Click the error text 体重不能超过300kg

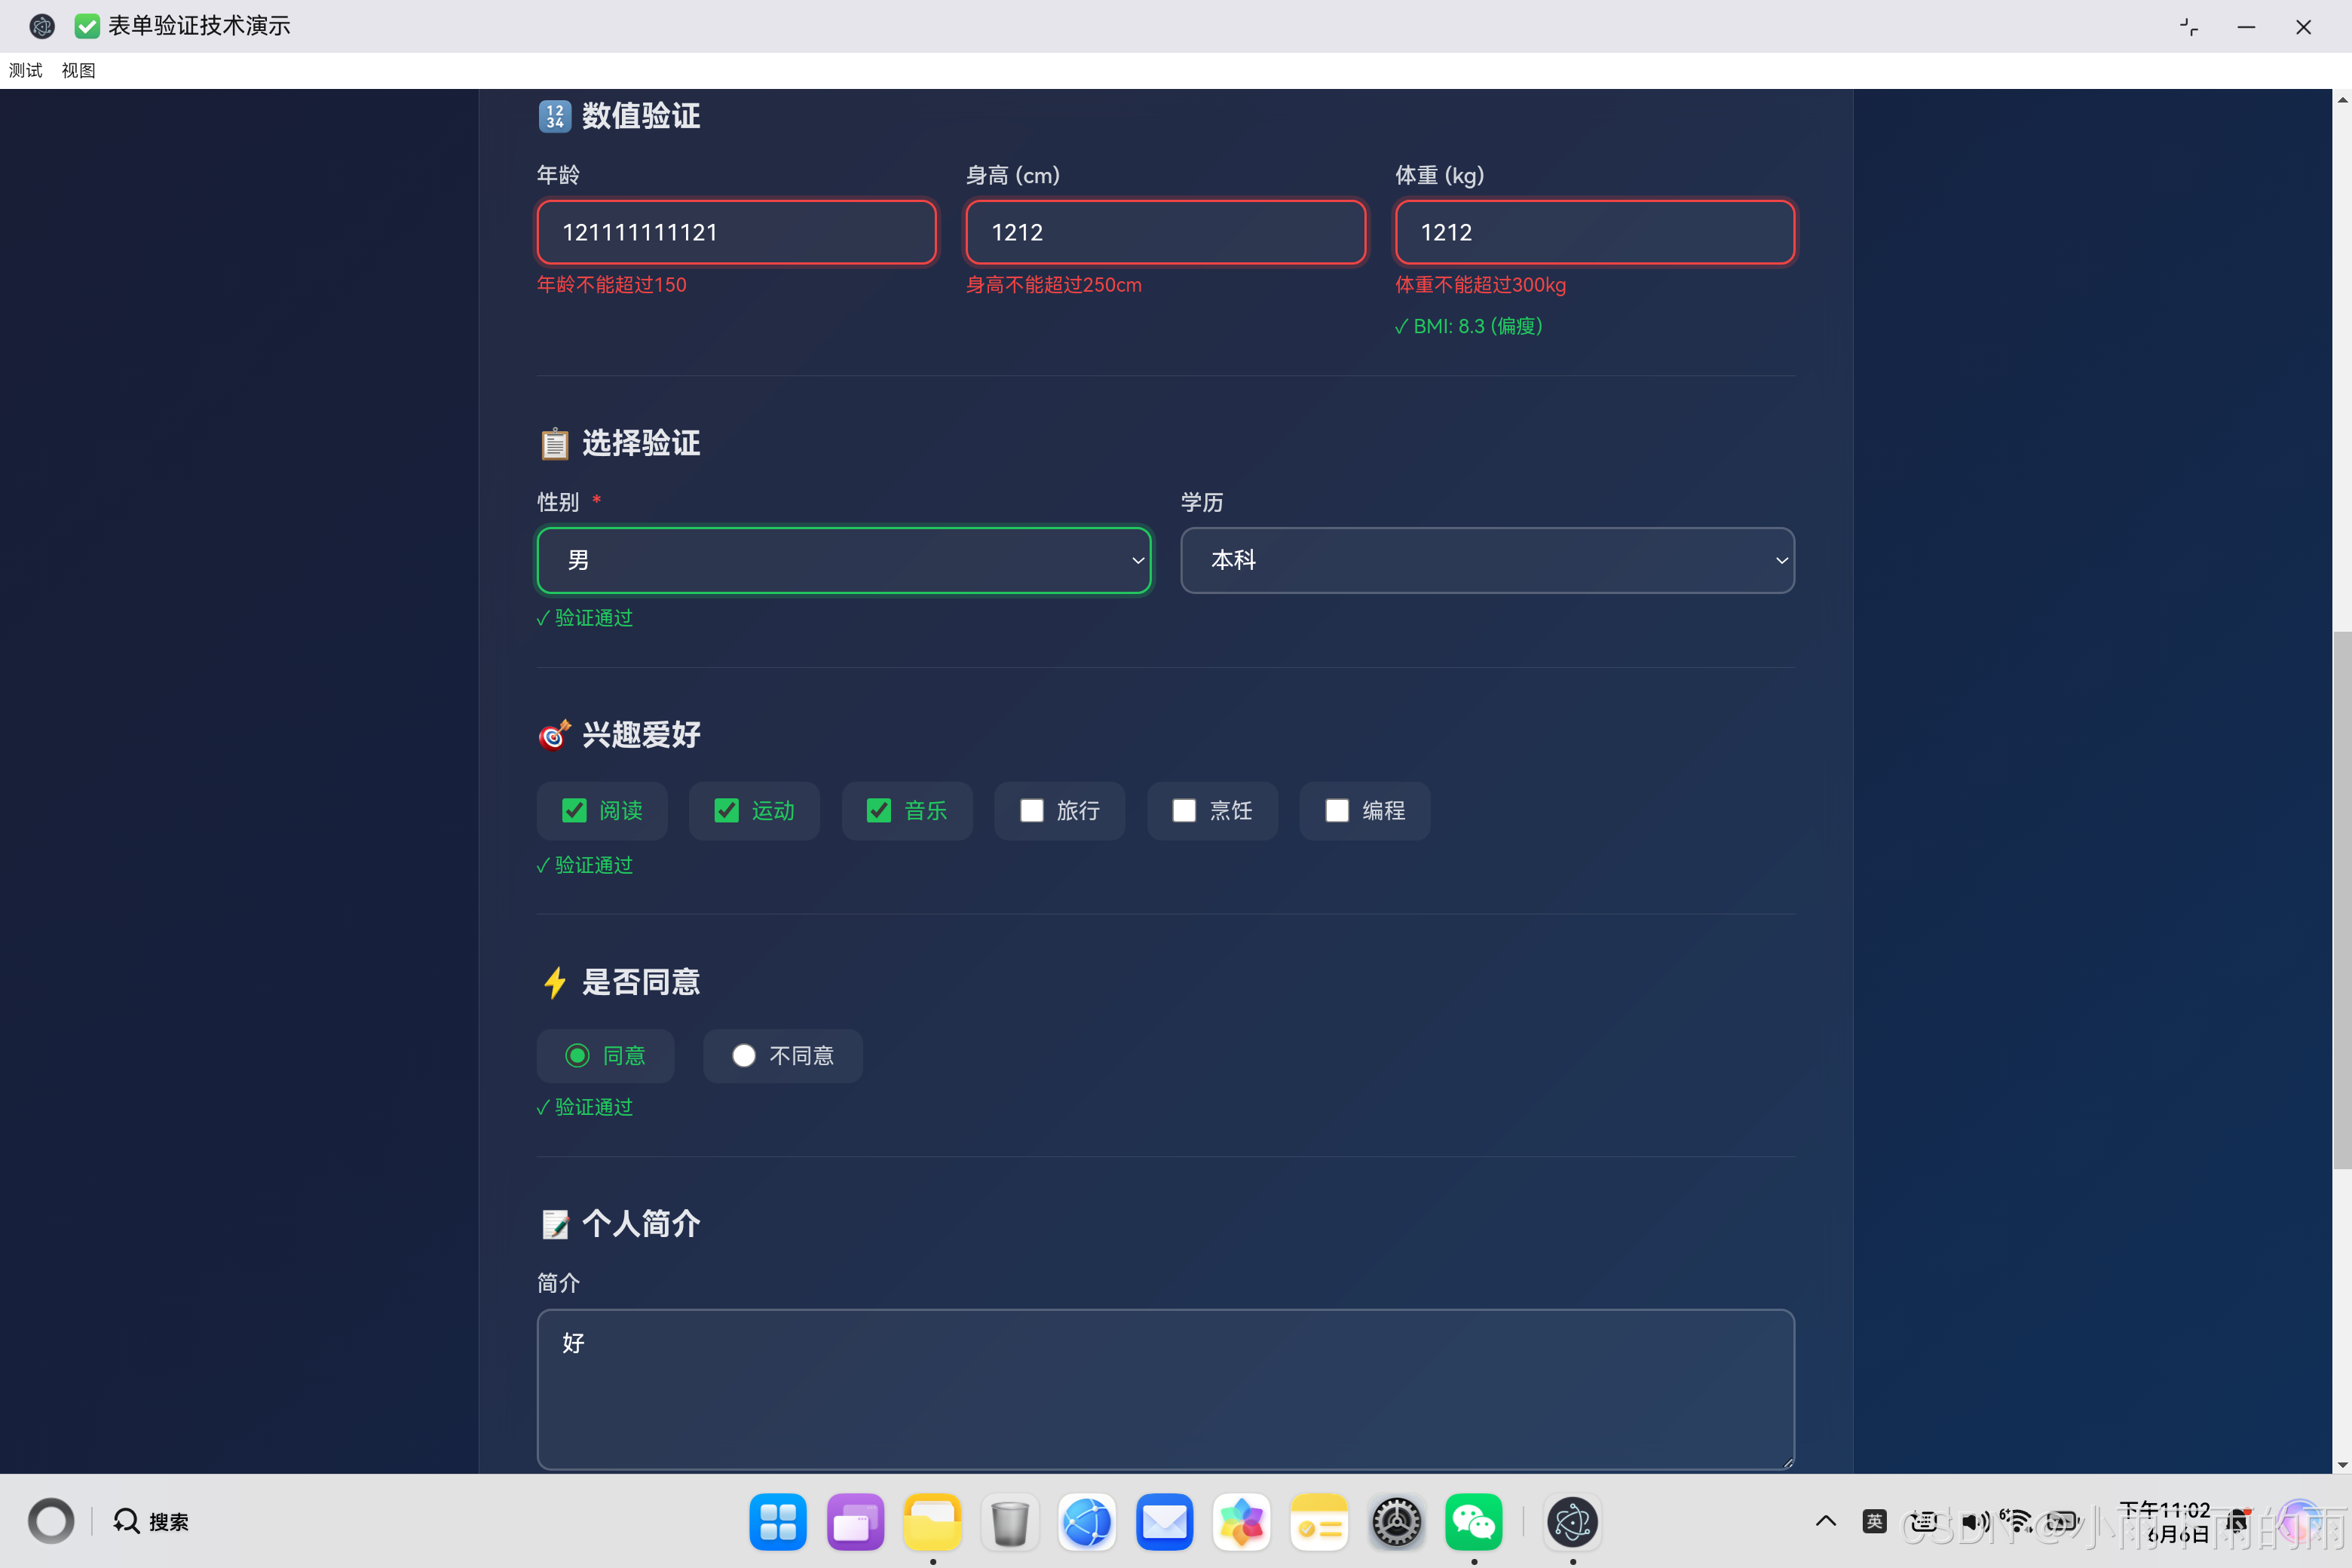click(1480, 284)
